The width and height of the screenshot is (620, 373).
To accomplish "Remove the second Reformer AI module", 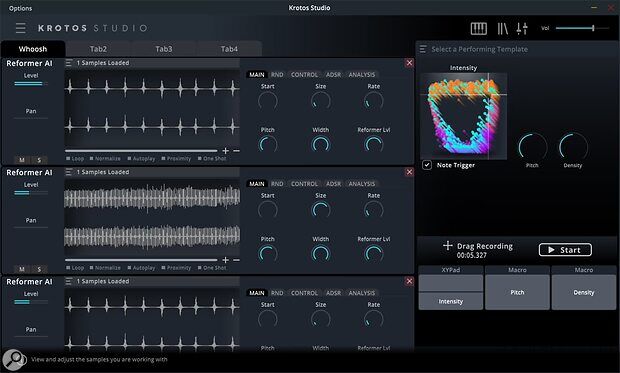I will [409, 172].
